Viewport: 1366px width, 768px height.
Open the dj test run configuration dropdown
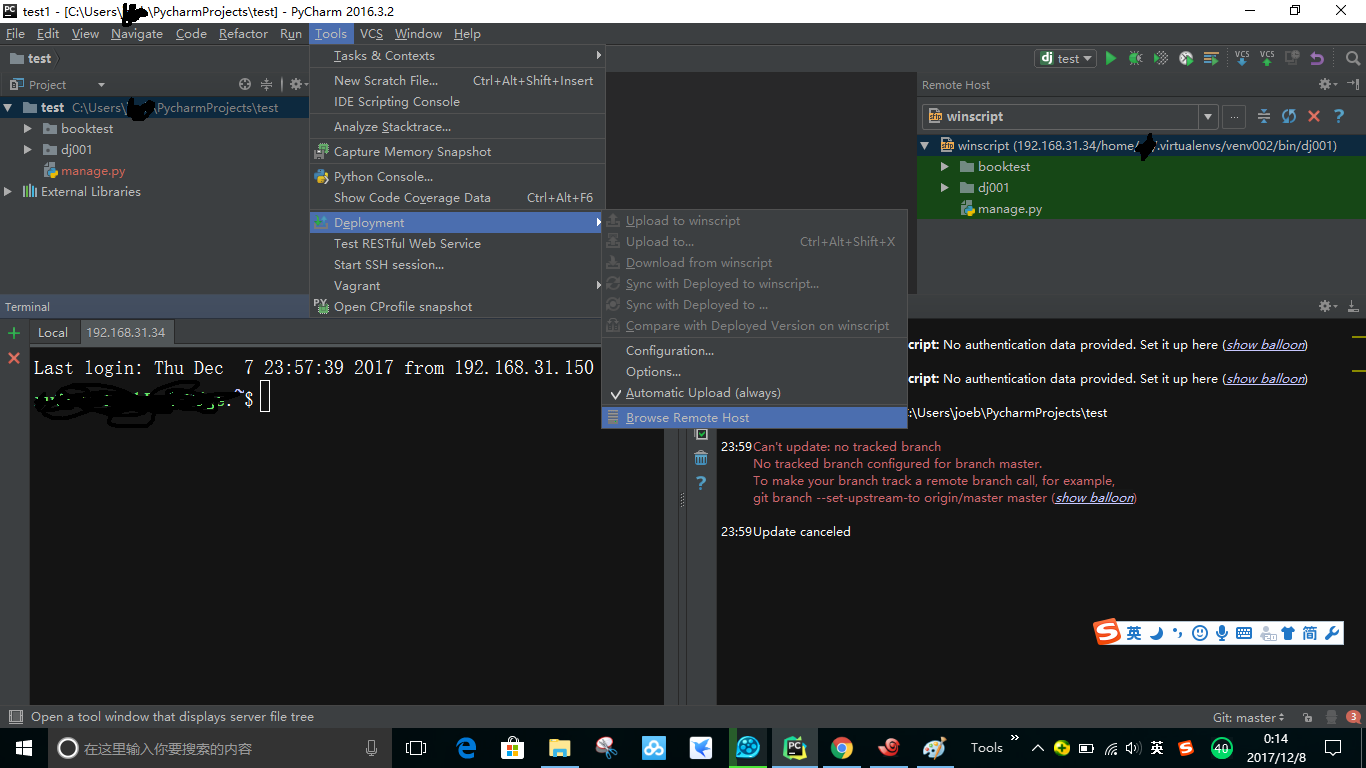tap(1066, 59)
